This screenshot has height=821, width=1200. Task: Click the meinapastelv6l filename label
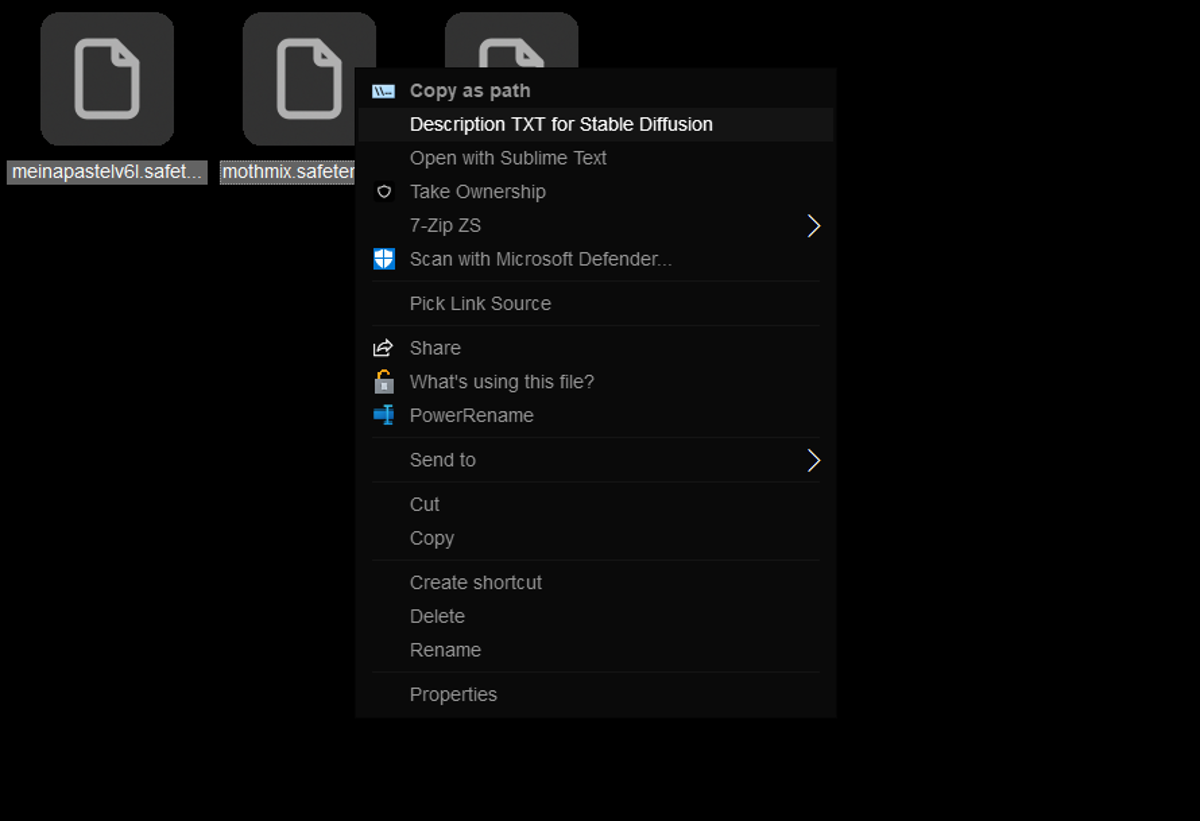tap(107, 172)
